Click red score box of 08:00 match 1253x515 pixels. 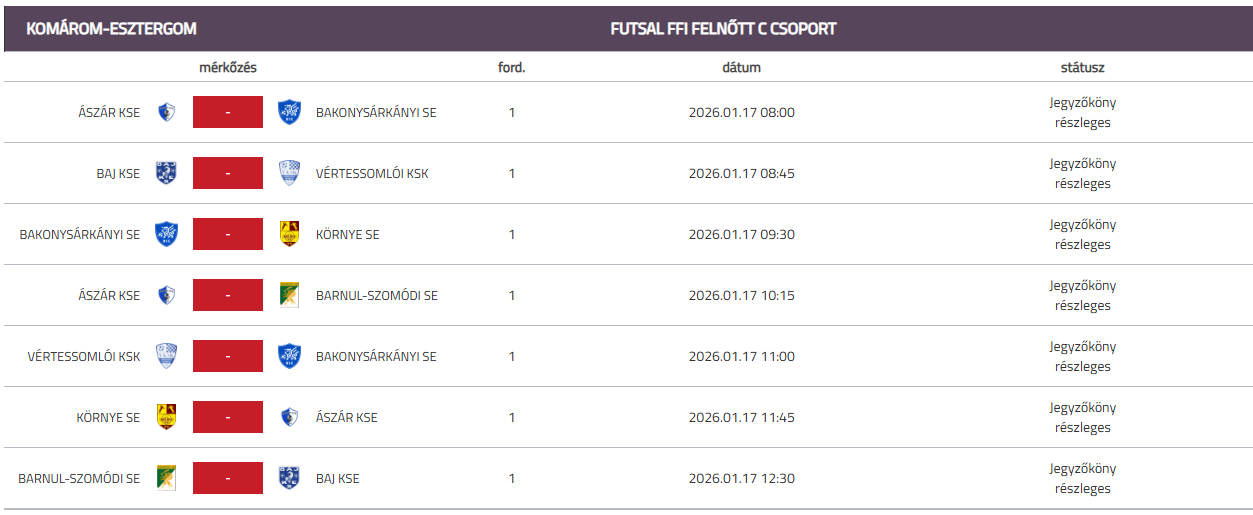click(228, 112)
